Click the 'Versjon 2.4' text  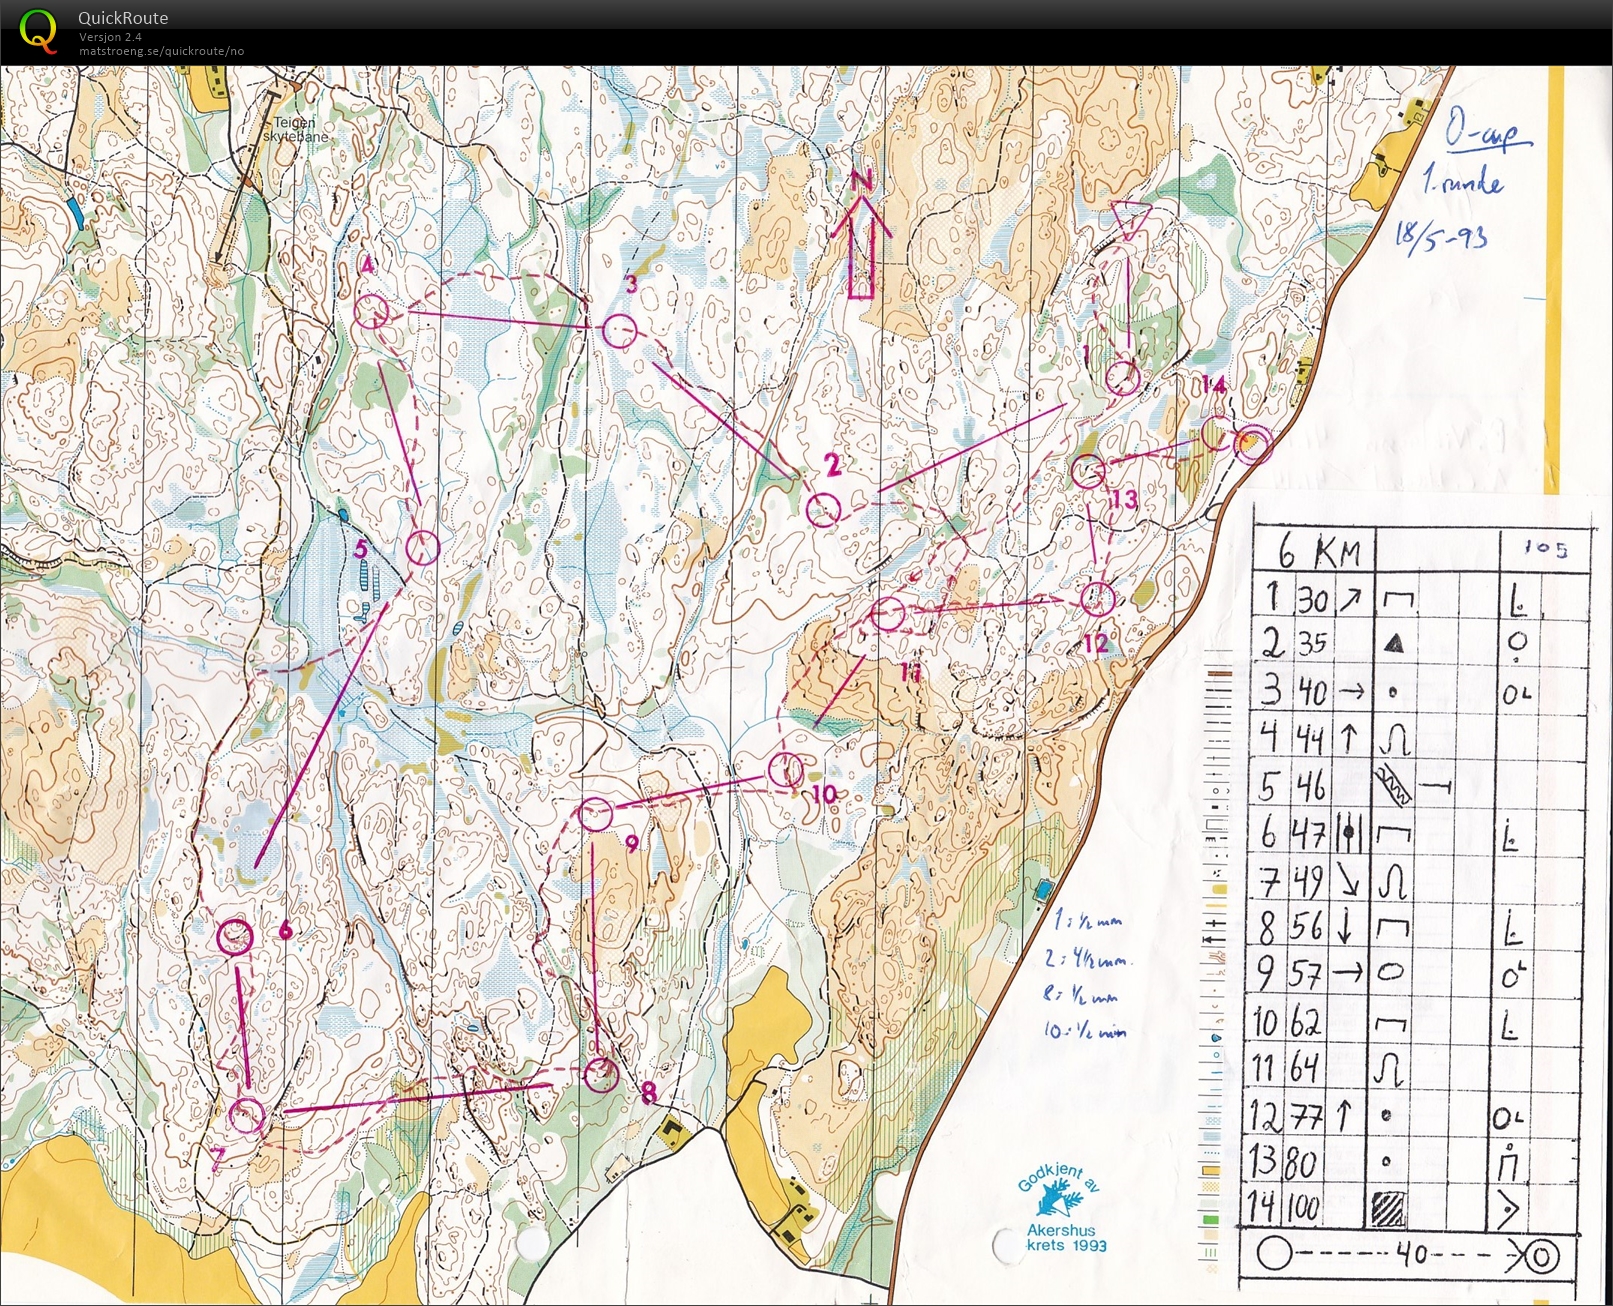pyautogui.click(x=110, y=37)
